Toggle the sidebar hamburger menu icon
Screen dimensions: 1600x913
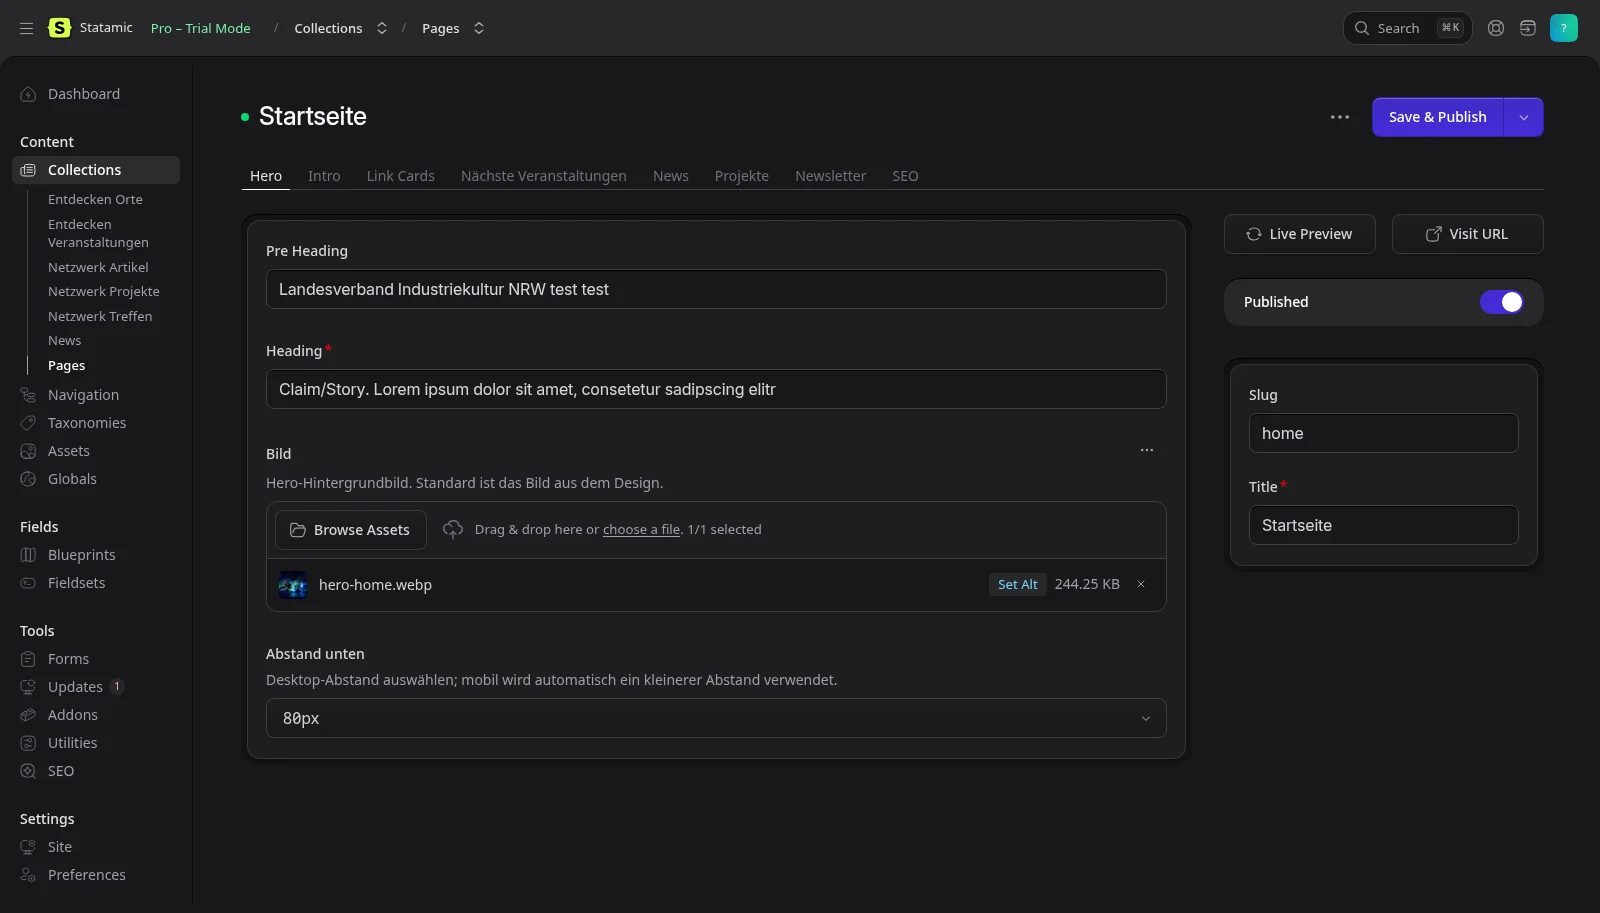click(26, 28)
